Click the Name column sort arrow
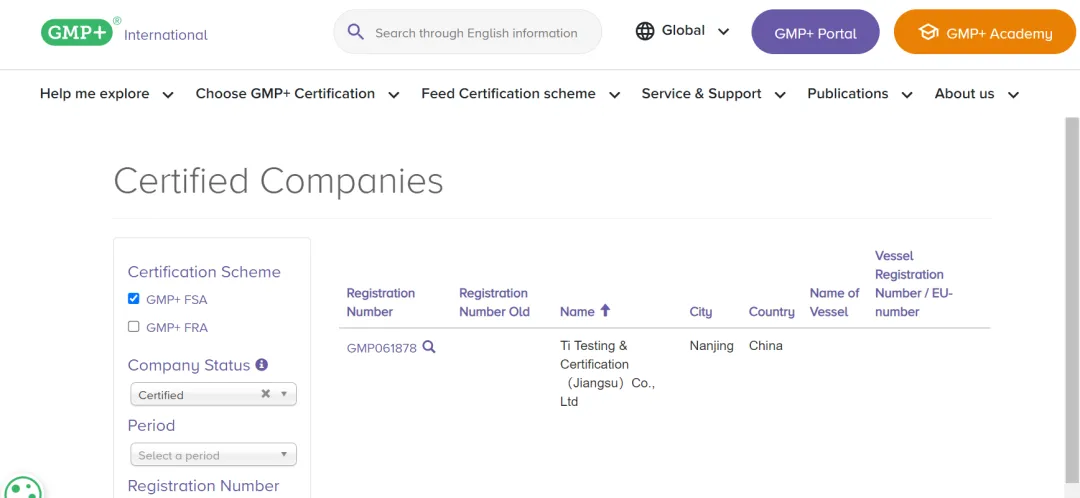This screenshot has width=1080, height=498. click(x=605, y=311)
